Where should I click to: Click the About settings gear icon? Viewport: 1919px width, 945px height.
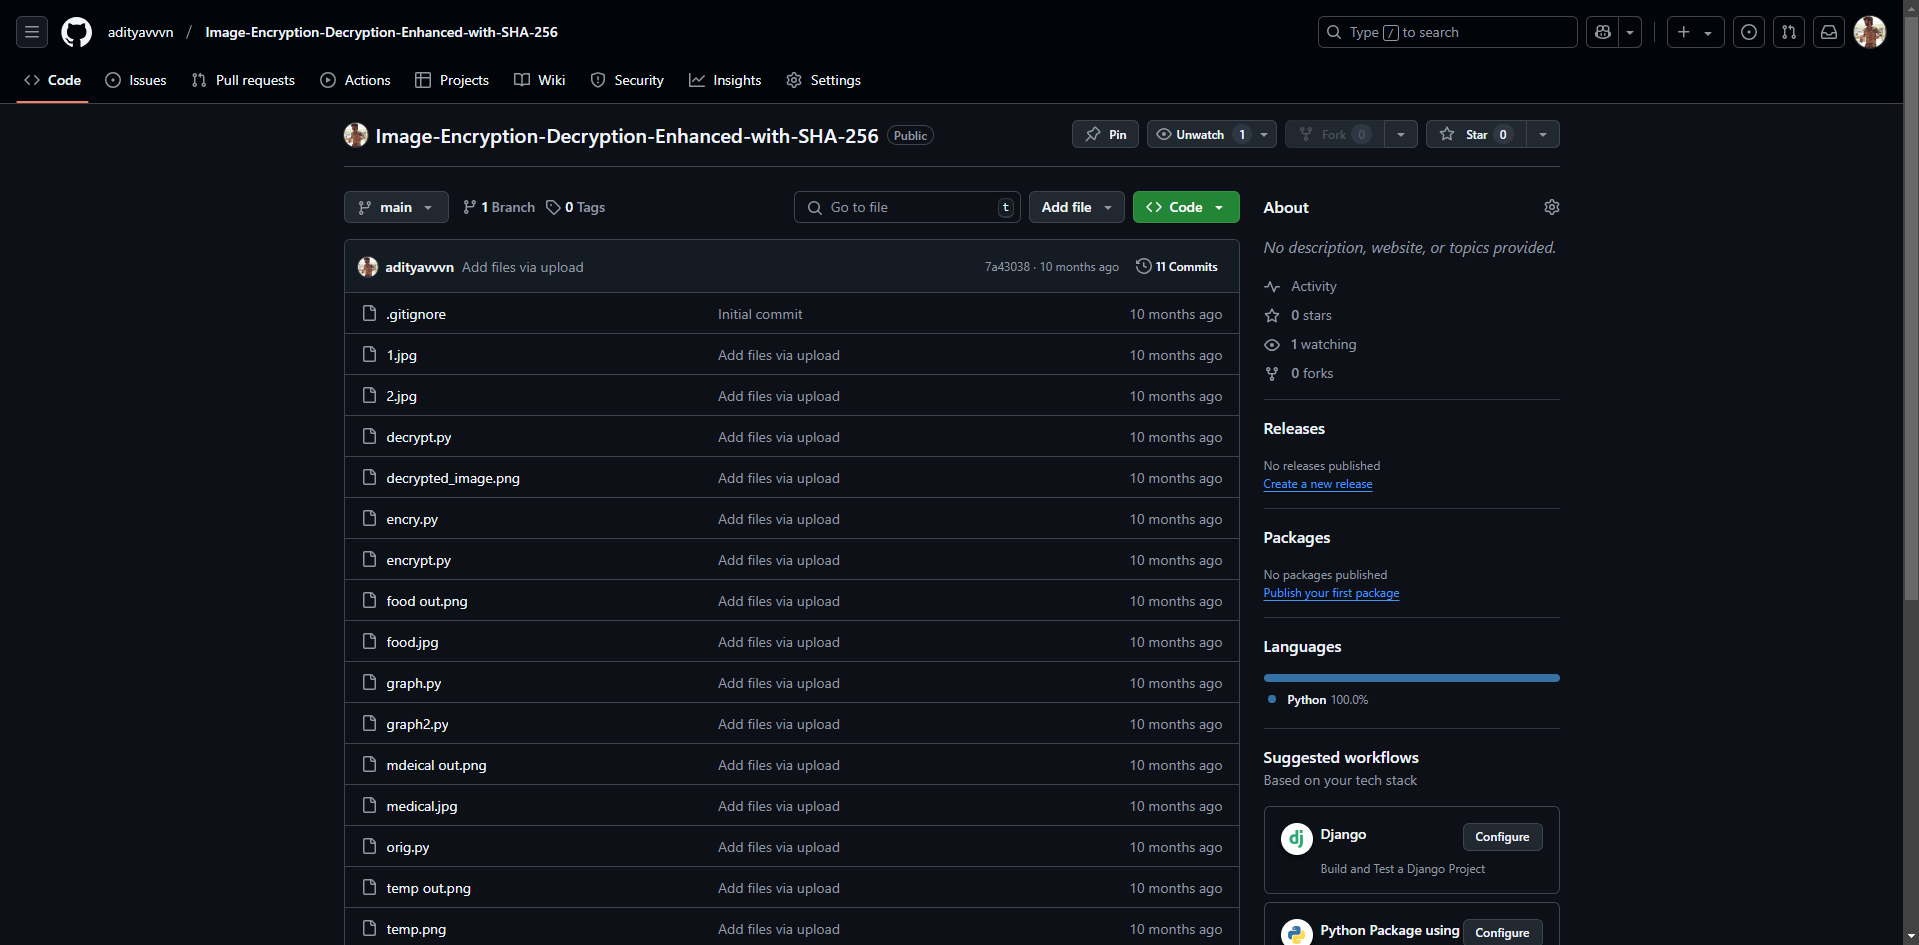(1551, 207)
